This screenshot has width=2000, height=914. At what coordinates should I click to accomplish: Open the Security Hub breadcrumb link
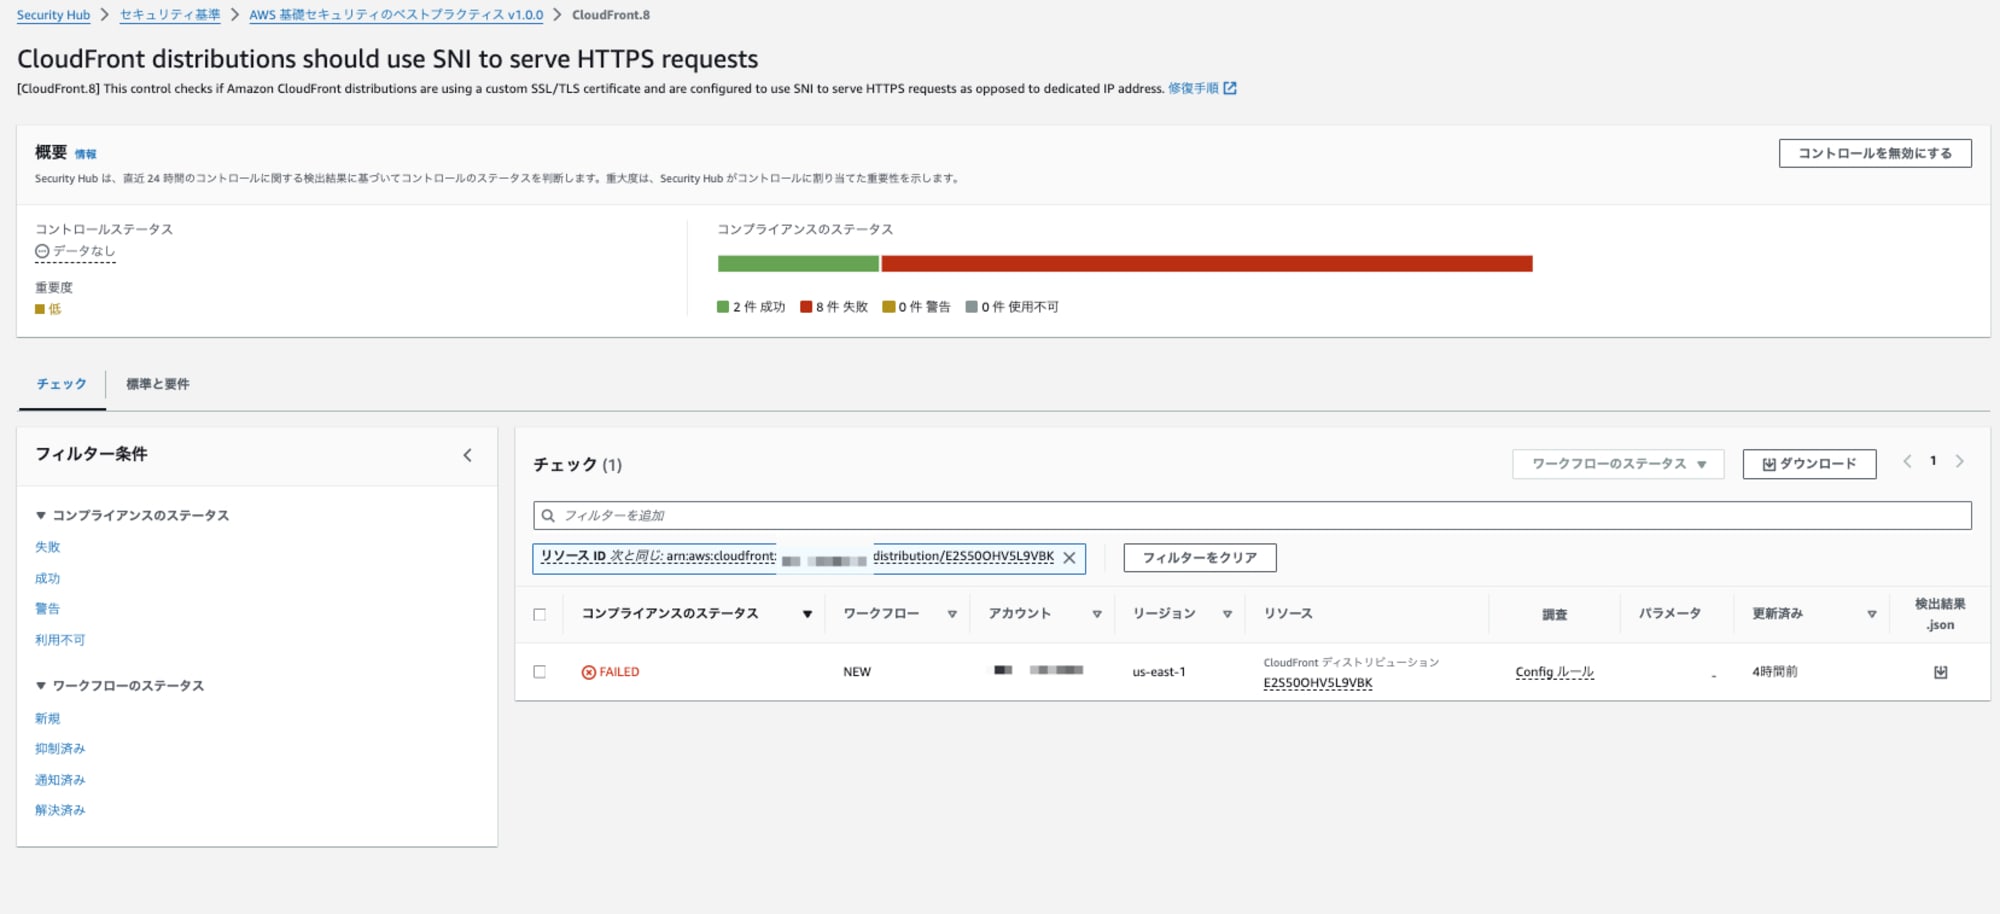[53, 15]
